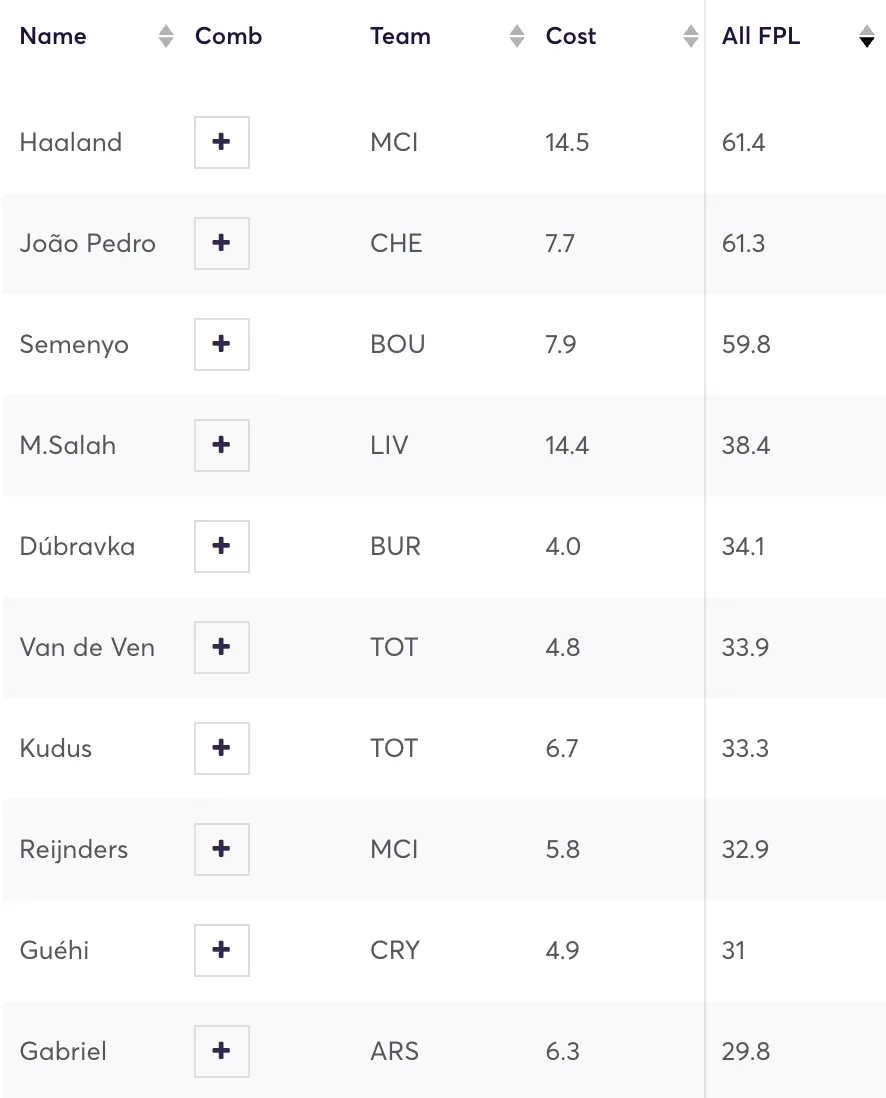Open the Semenyo player row
Image resolution: width=886 pixels, height=1098 pixels.
pyautogui.click(x=74, y=344)
